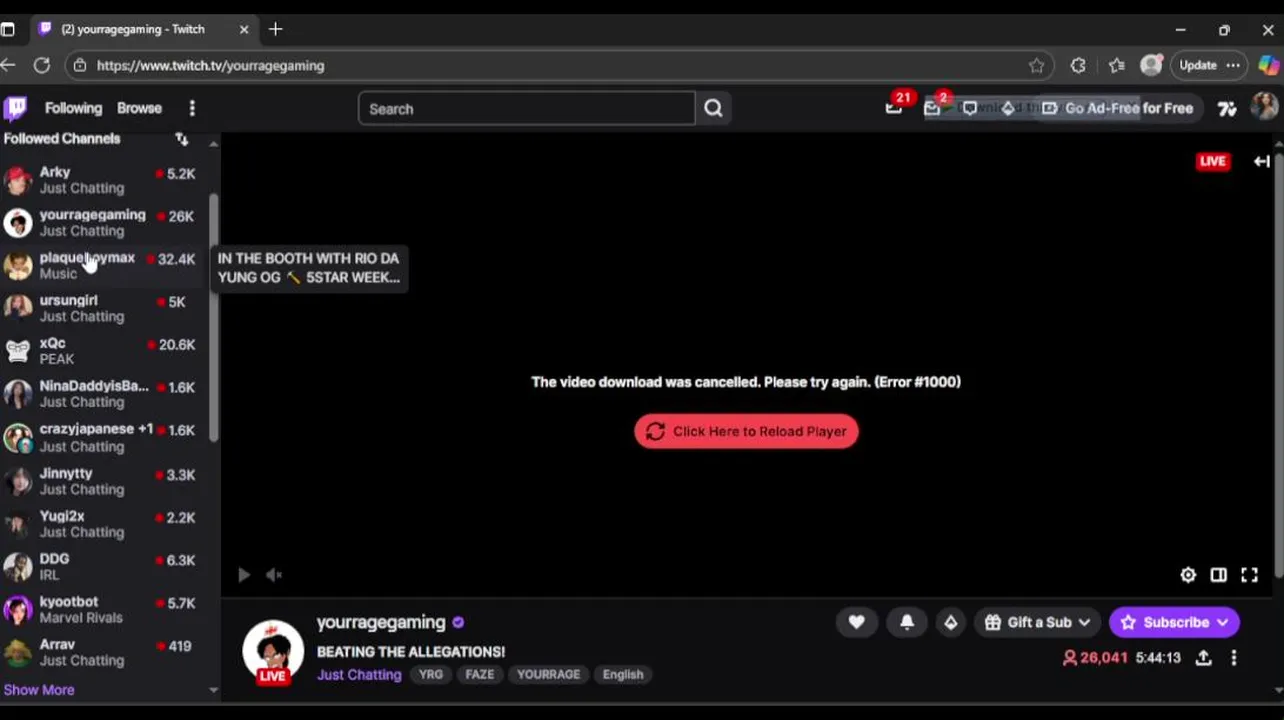
Task: Go to the Following tab
Action: click(73, 108)
